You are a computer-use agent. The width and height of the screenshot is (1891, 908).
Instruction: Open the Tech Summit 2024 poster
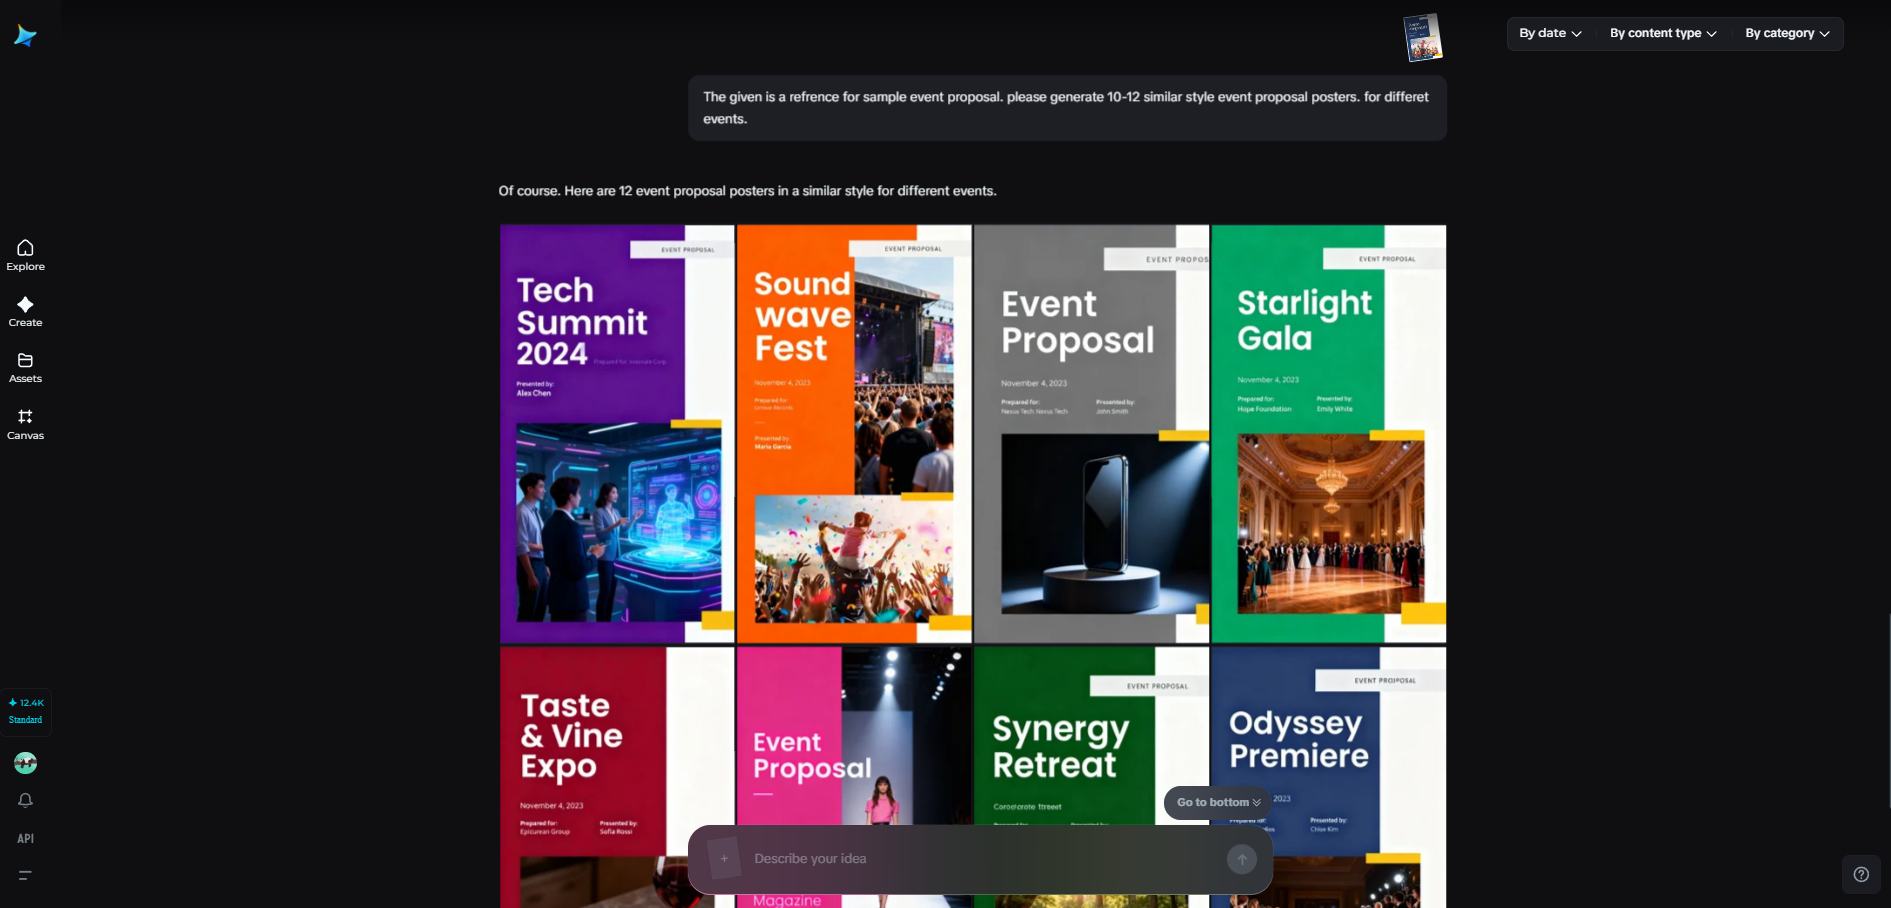[x=617, y=434]
